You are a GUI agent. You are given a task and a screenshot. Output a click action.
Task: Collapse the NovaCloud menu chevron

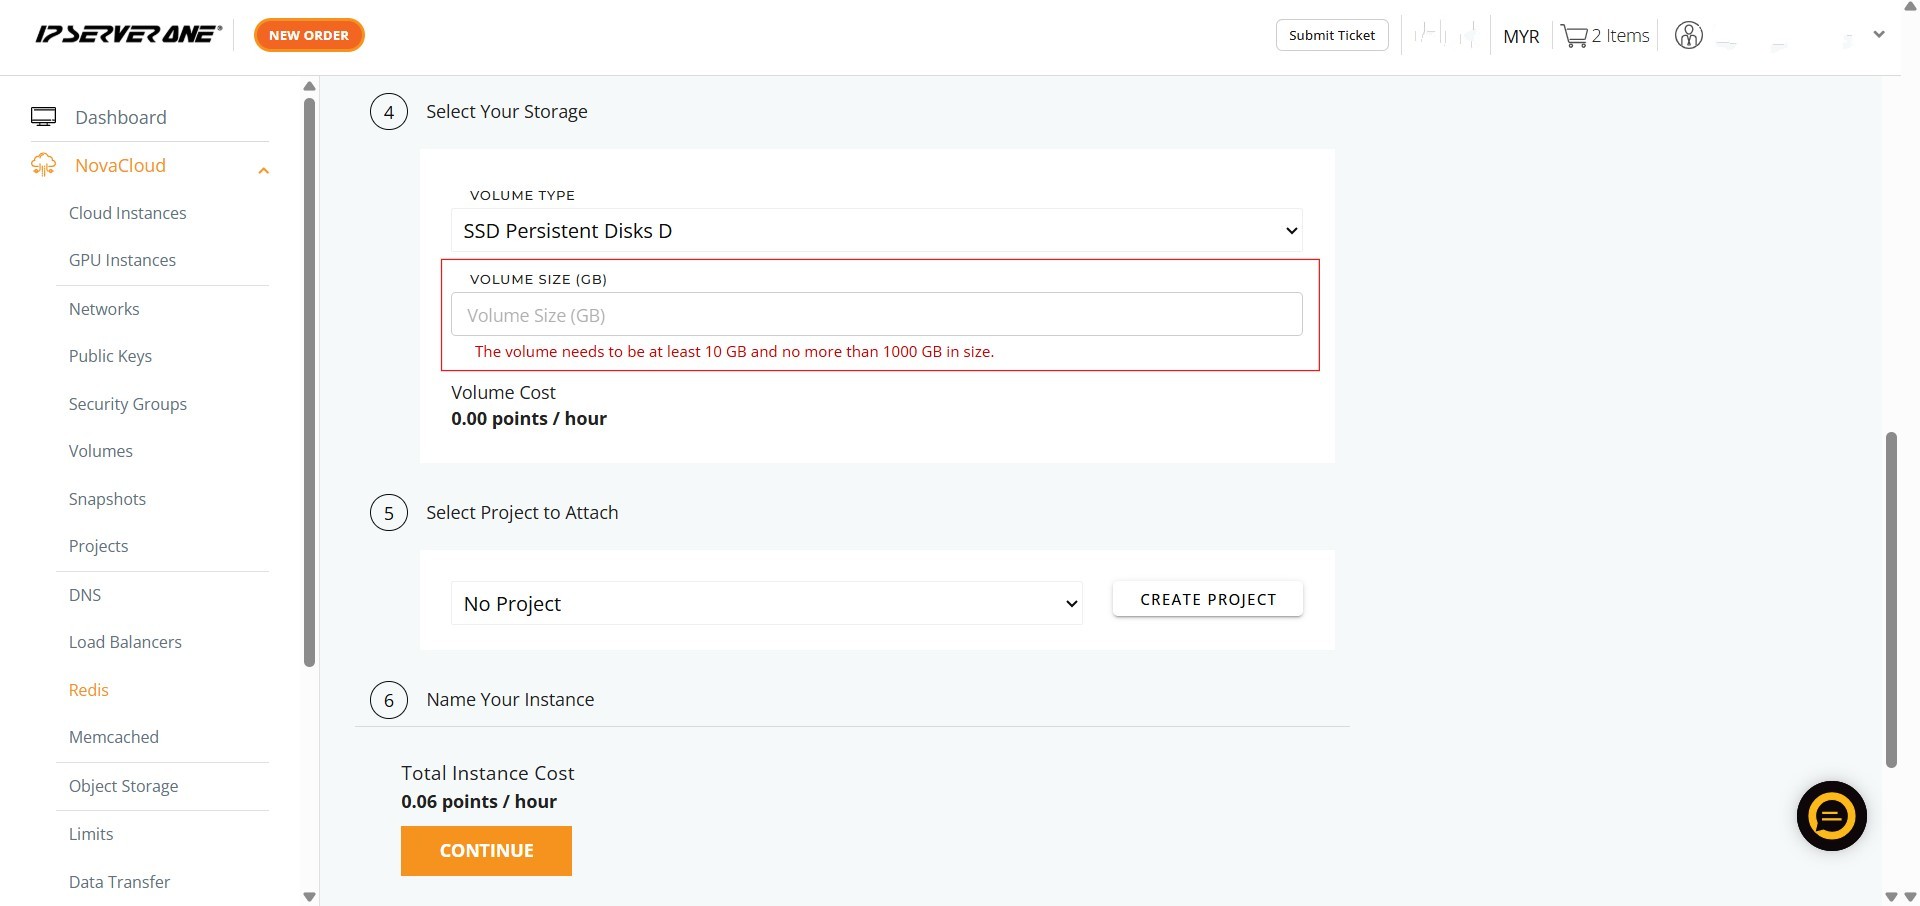point(263,170)
